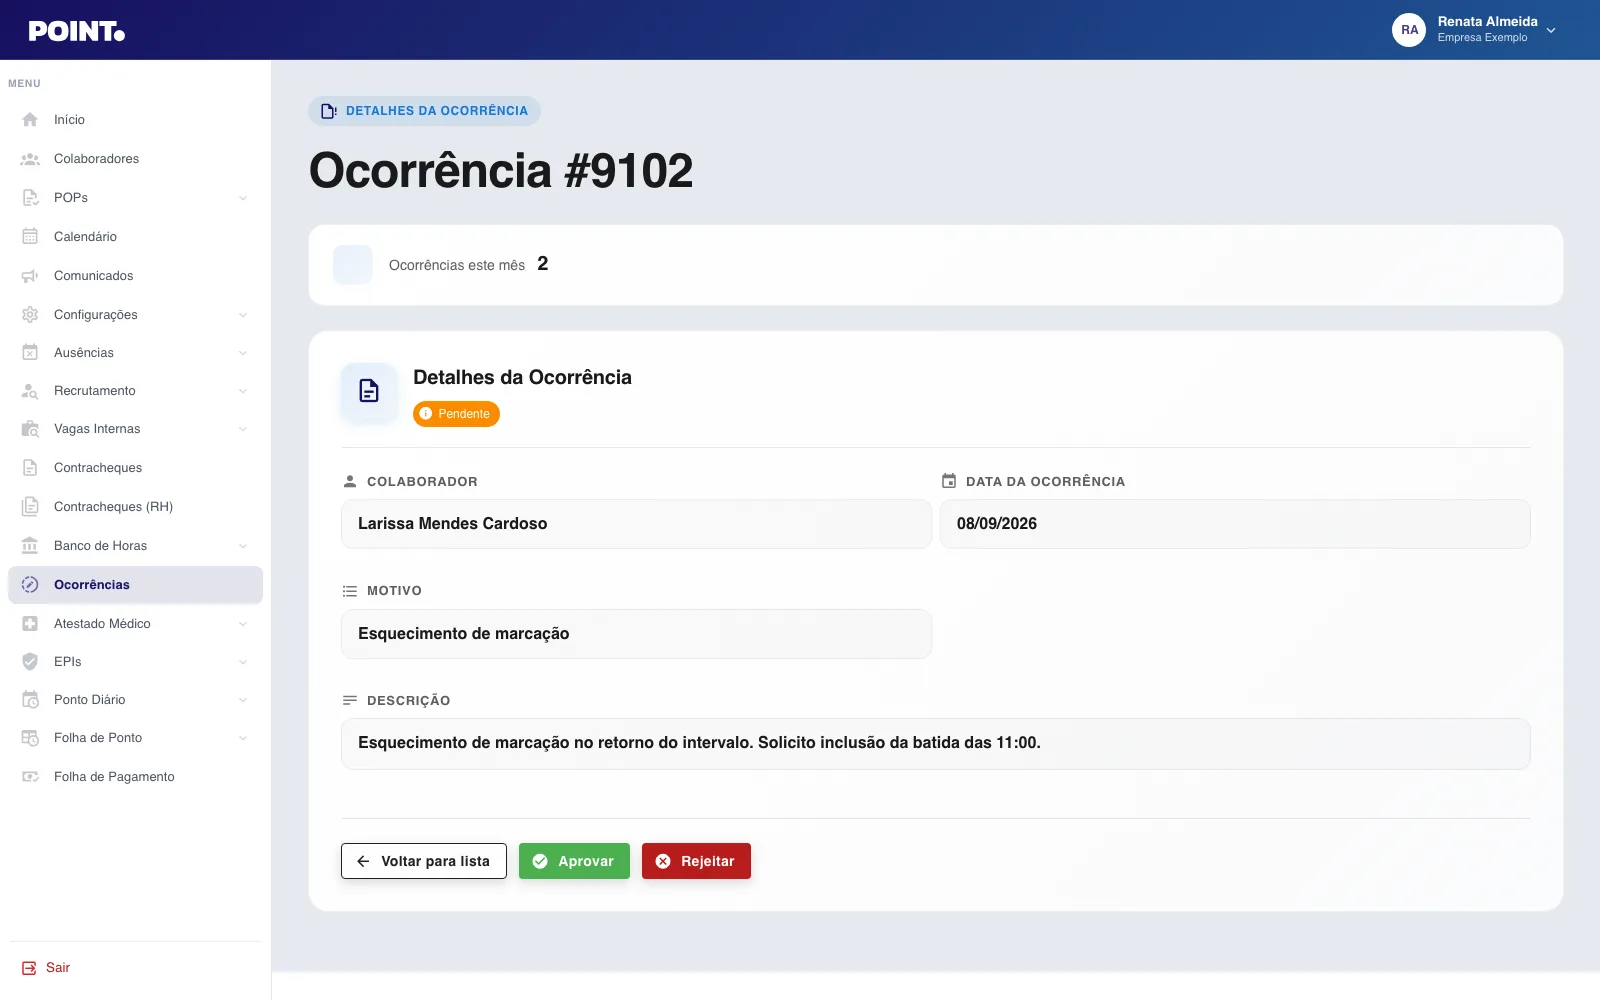Screen dimensions: 1600x1000
Task: Select the active Ocorrências menu item
Action: tap(135, 585)
